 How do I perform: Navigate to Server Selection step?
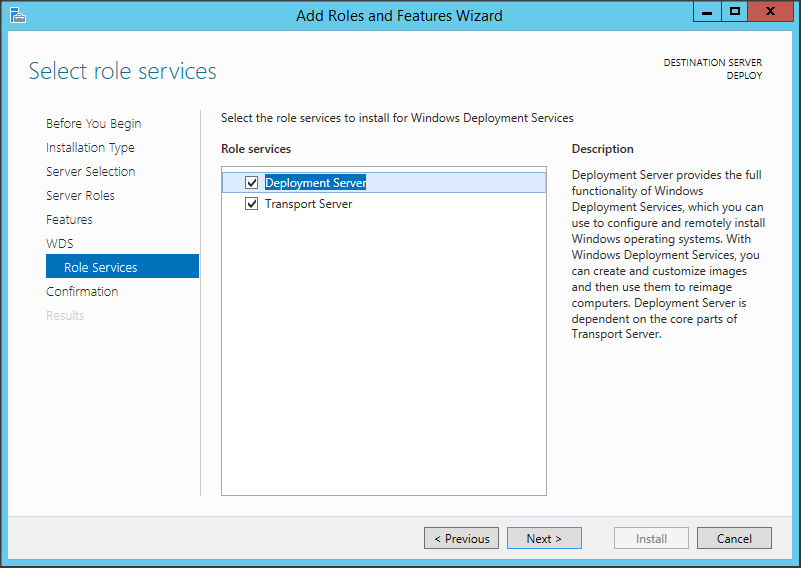90,172
